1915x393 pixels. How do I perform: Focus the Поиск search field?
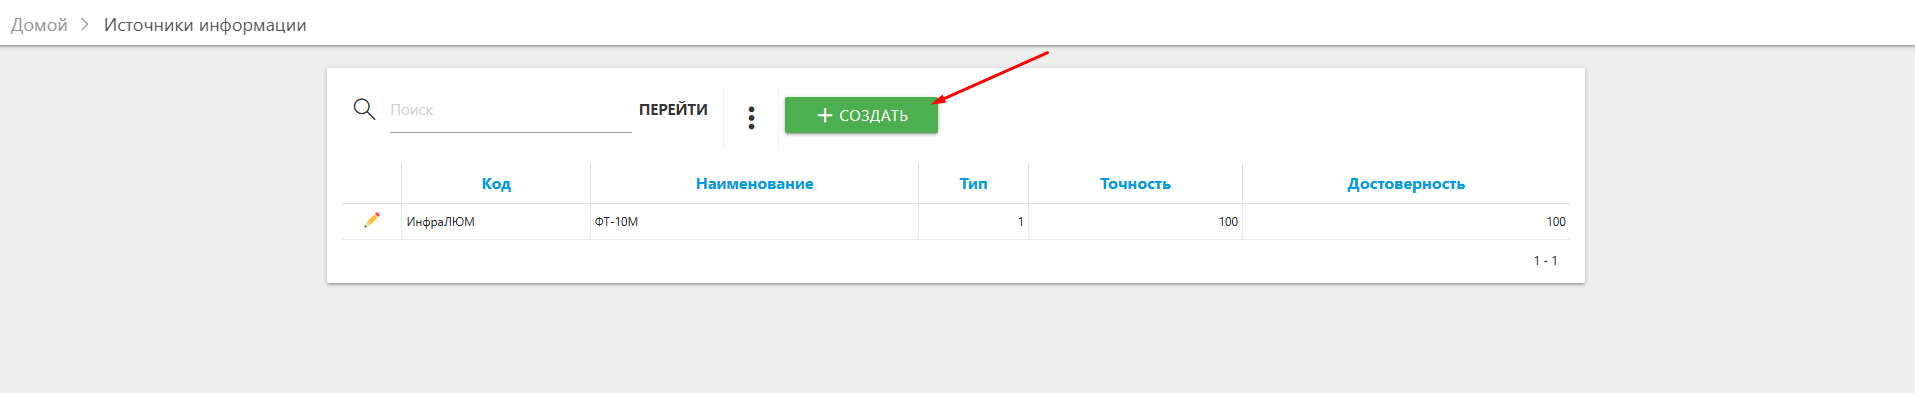pos(510,110)
